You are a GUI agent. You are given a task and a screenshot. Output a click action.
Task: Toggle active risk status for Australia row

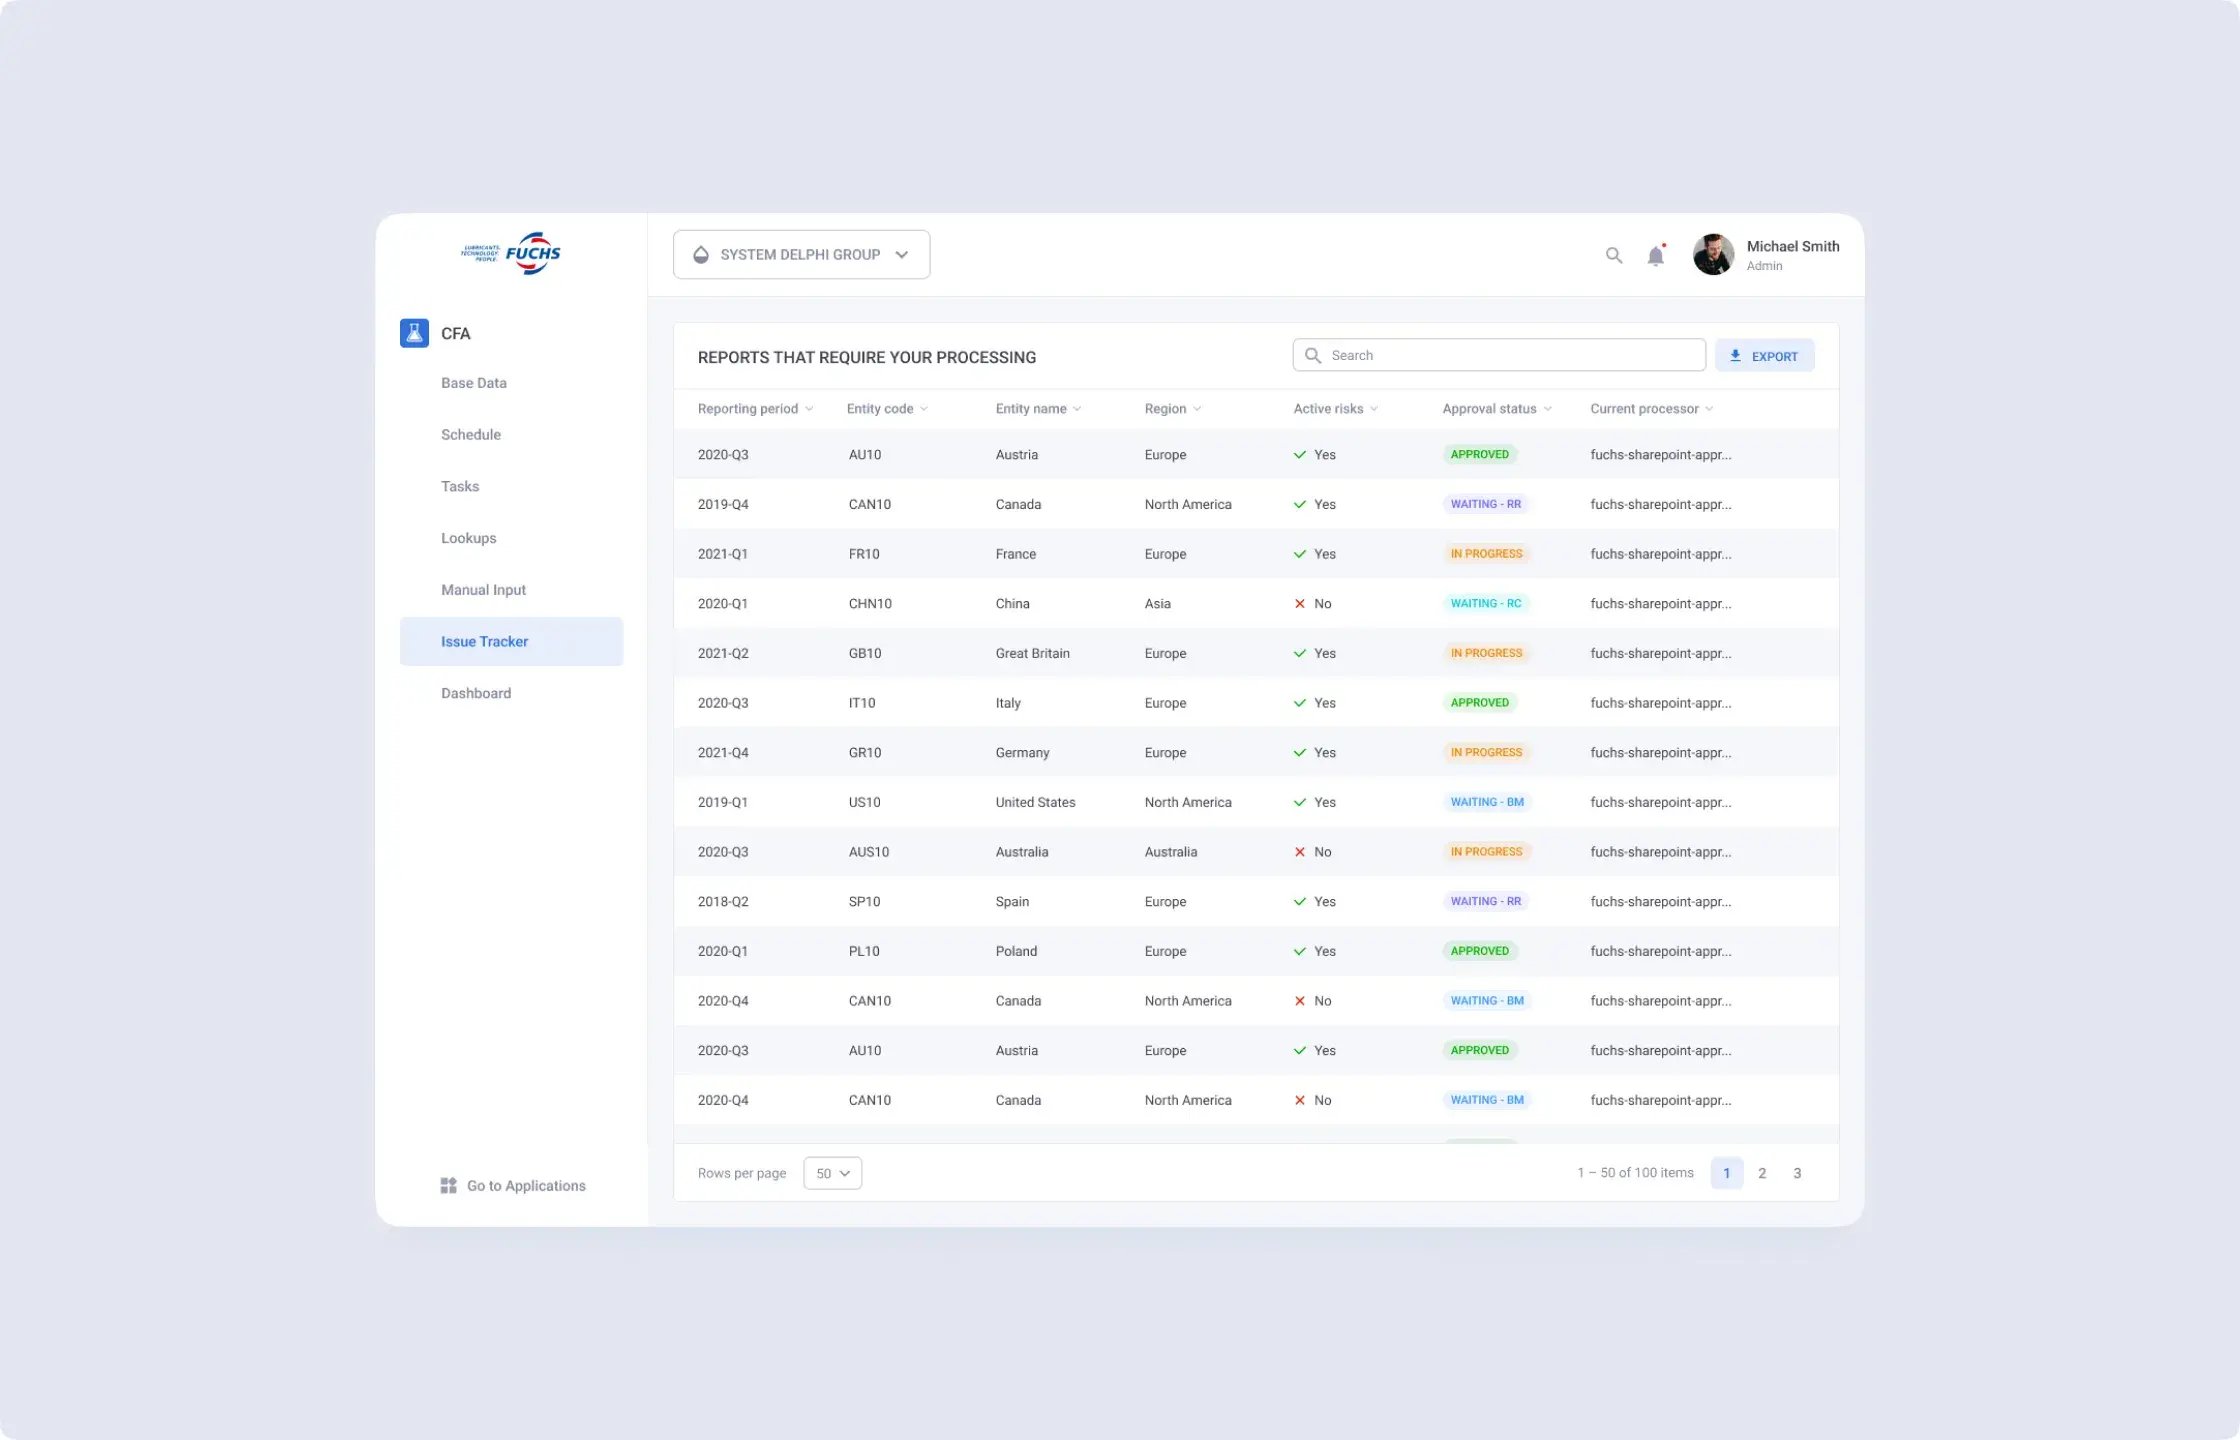pyautogui.click(x=1300, y=851)
